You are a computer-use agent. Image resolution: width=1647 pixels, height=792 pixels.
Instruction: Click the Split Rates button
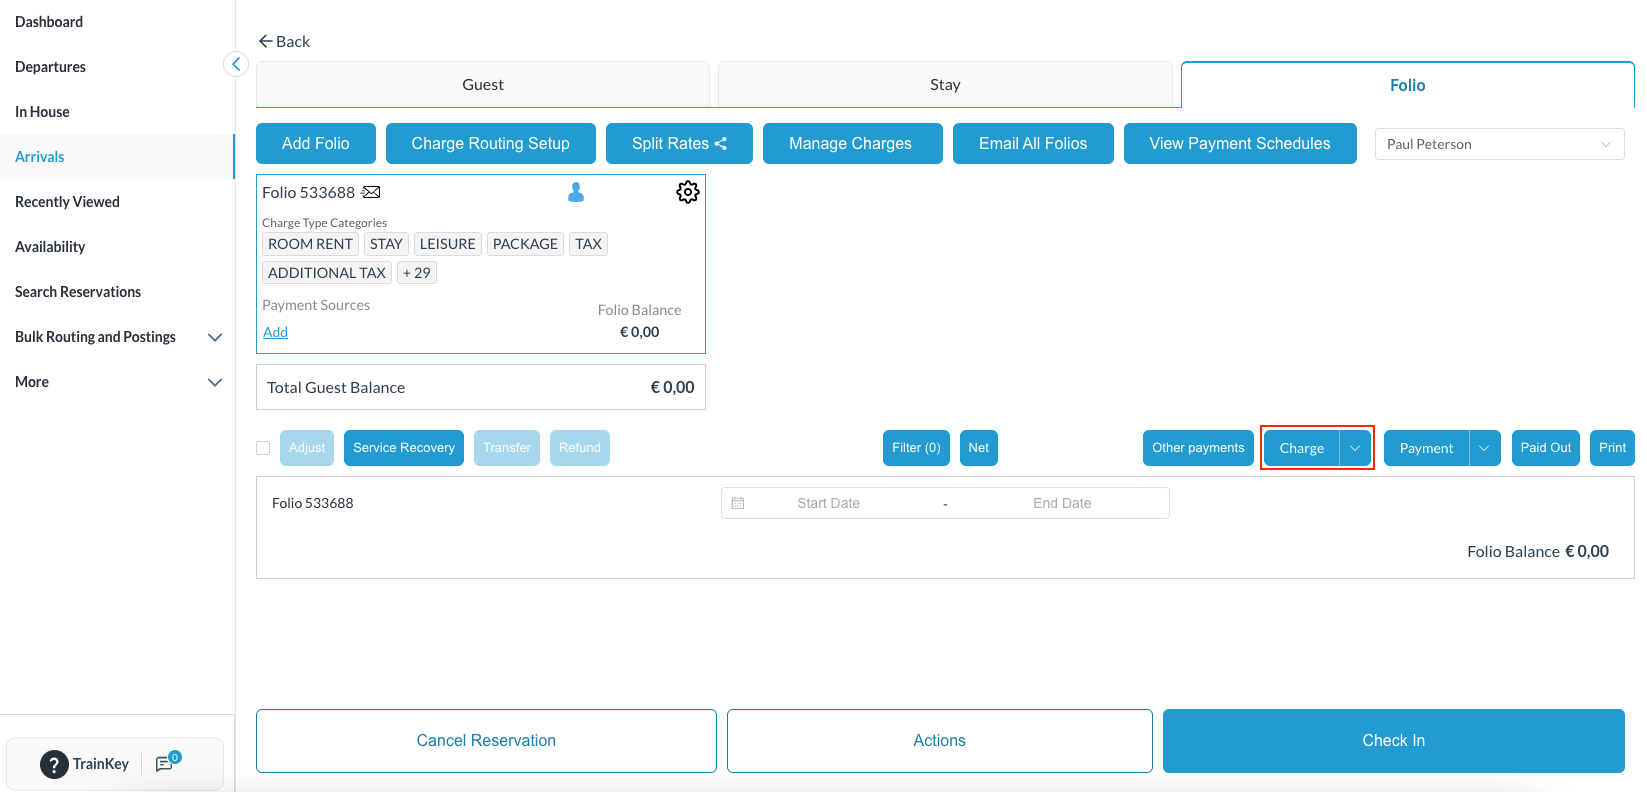tap(679, 144)
